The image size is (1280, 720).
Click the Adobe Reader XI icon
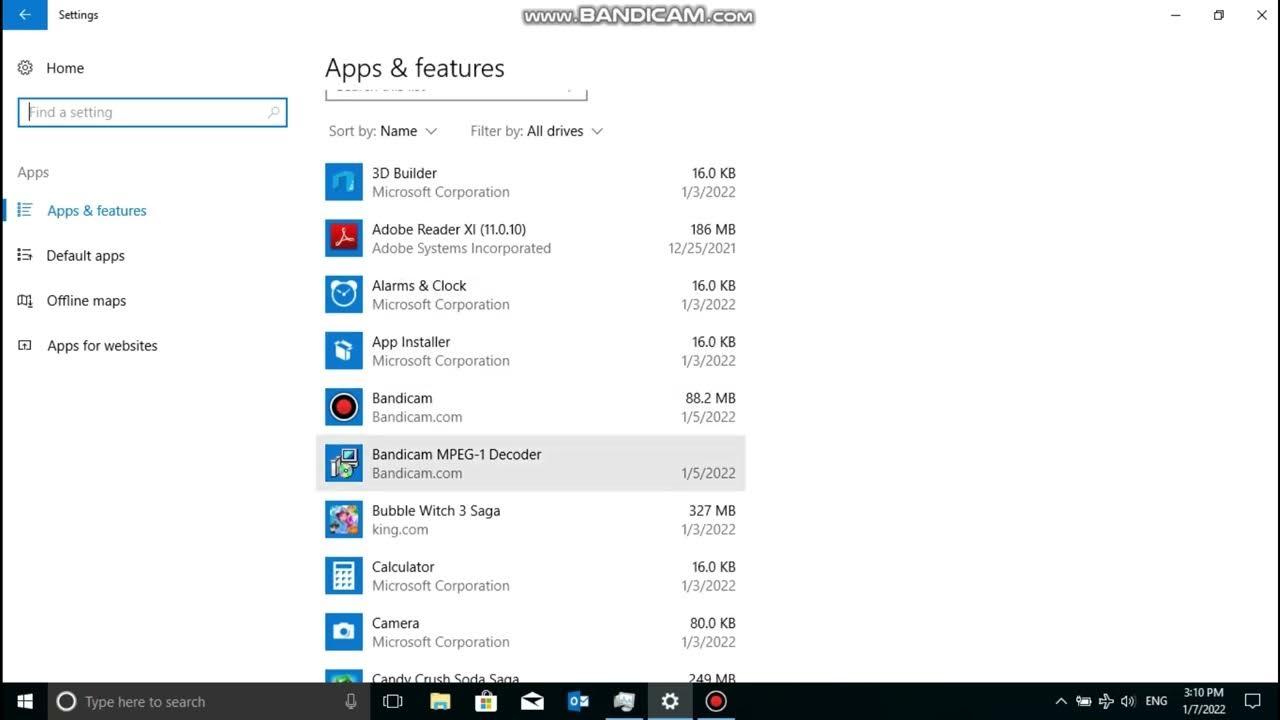(344, 238)
